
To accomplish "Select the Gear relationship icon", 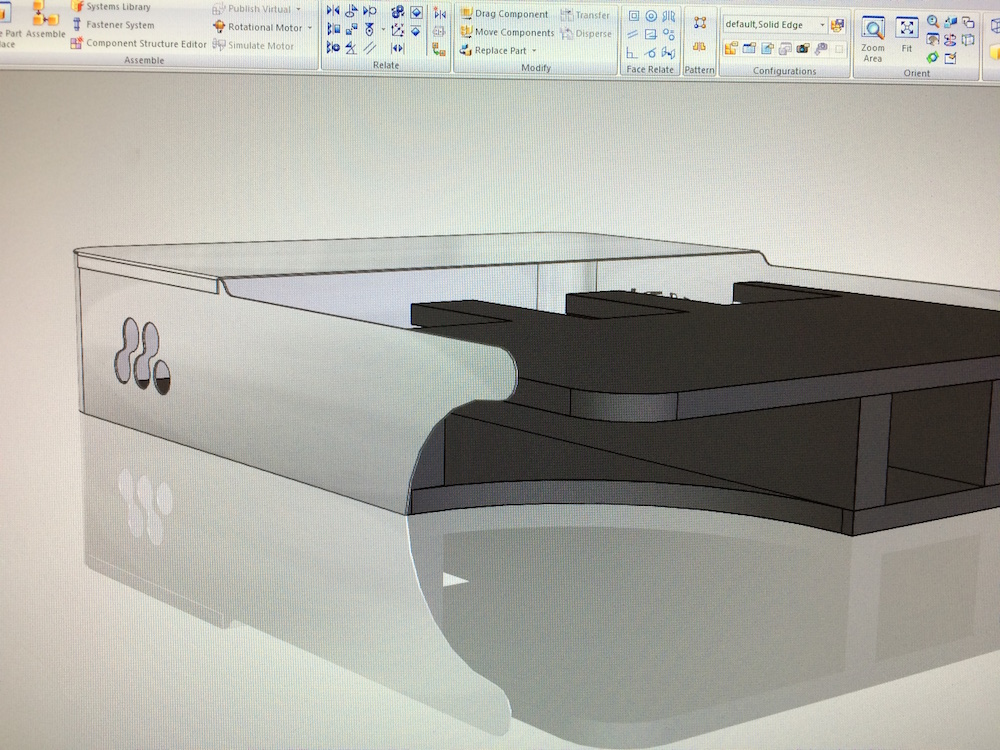I will click(x=397, y=11).
